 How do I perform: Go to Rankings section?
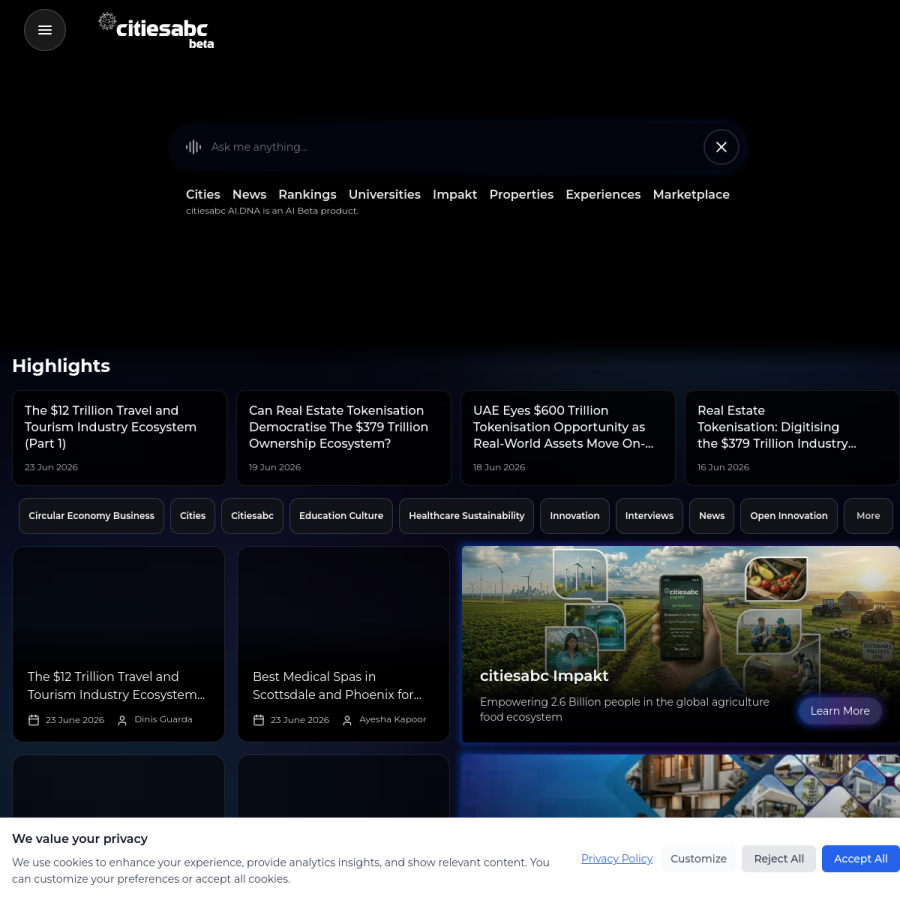coord(307,195)
